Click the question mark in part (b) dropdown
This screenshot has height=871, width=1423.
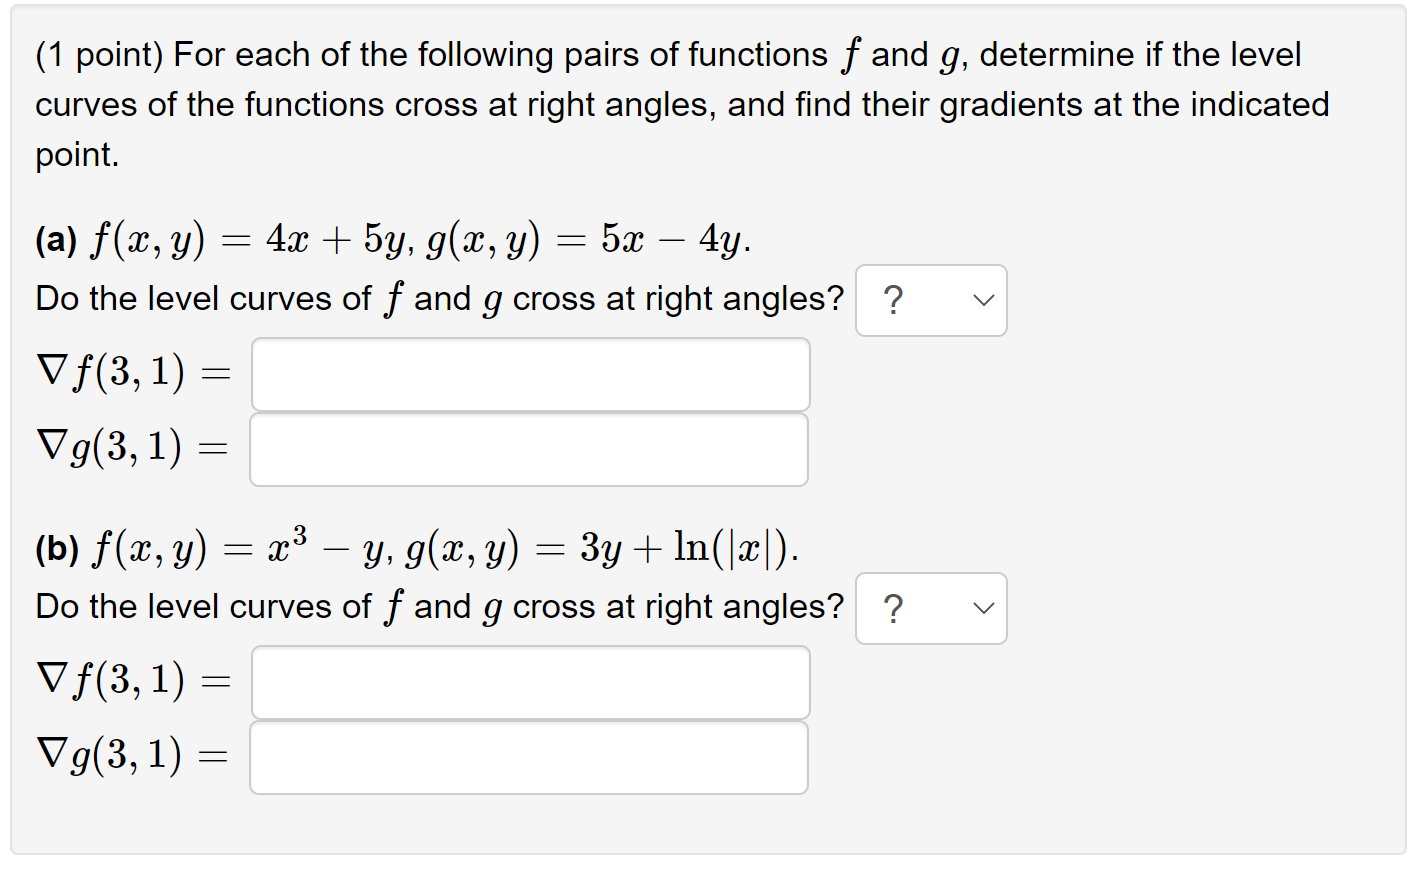(x=894, y=608)
